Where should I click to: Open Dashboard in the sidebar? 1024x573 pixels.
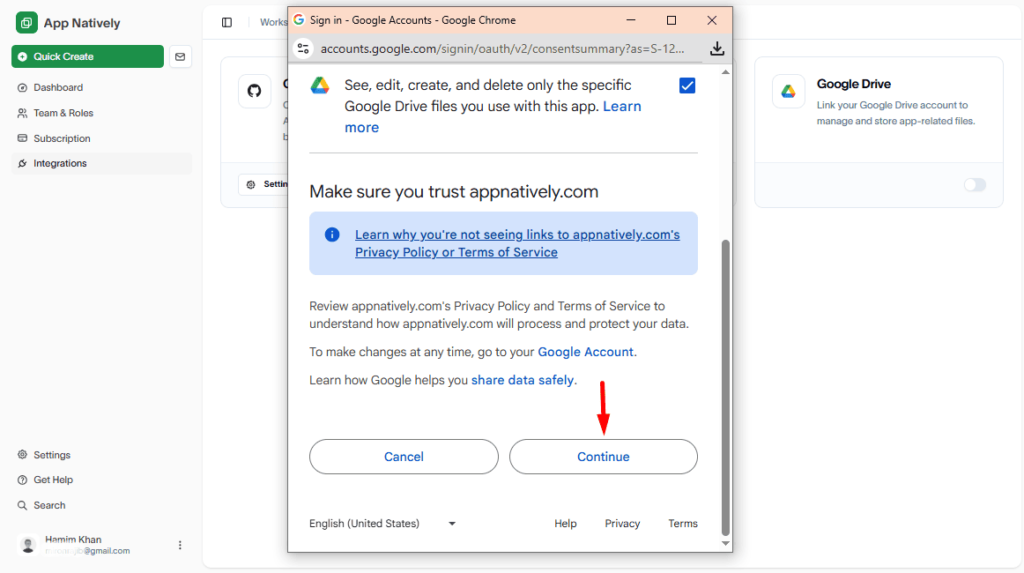pos(57,88)
